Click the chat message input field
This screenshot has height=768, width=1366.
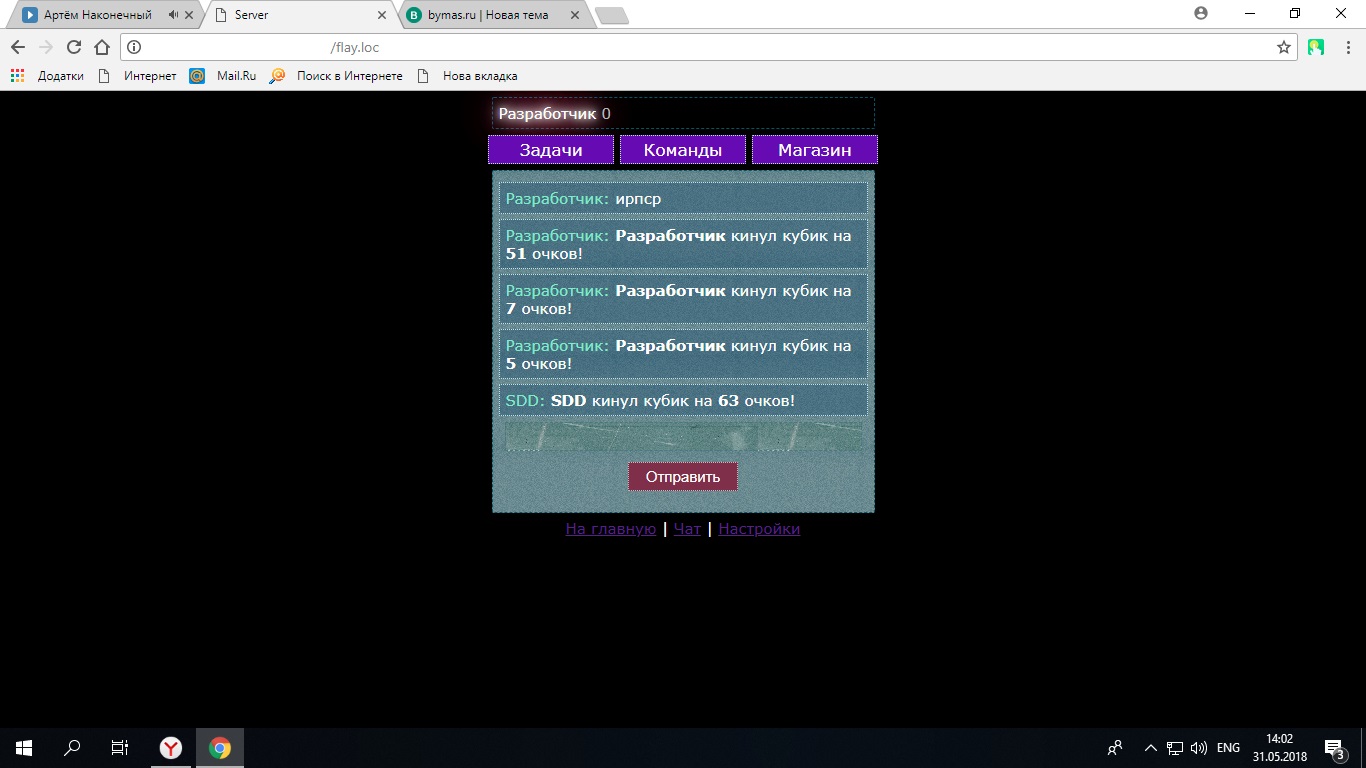click(683, 436)
